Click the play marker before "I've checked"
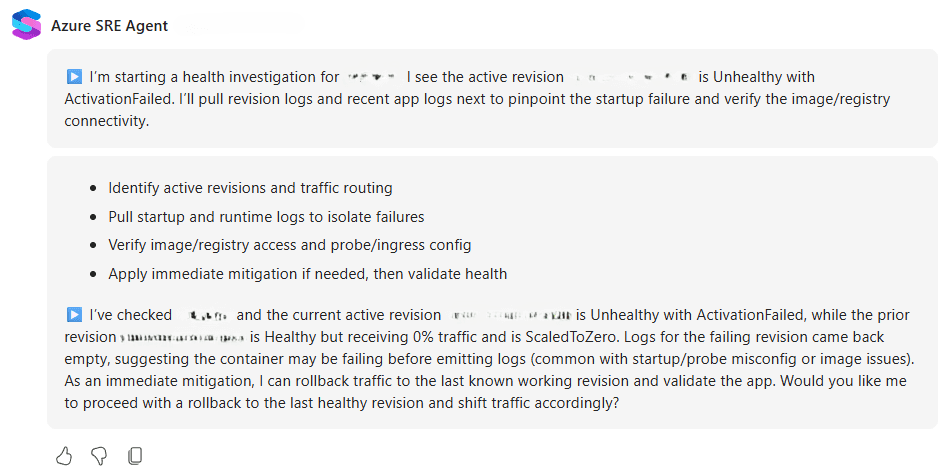The image size is (952, 475). point(74,315)
